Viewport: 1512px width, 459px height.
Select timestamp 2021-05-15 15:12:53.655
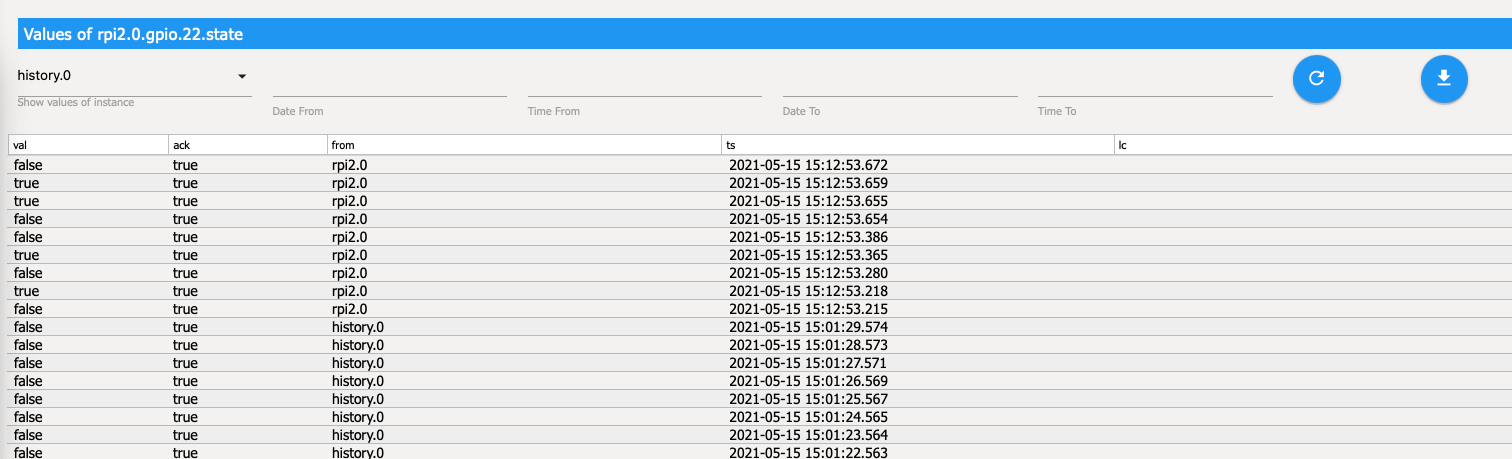(808, 201)
